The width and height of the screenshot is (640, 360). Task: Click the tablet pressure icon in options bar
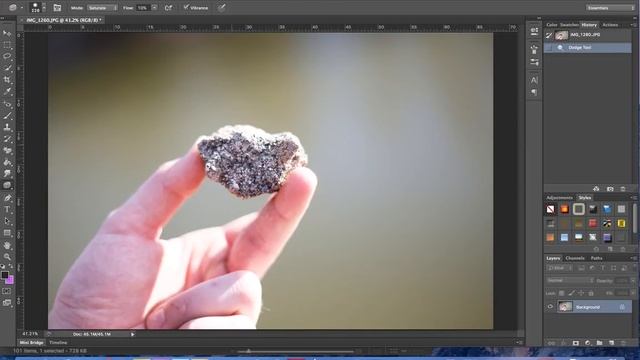point(221,8)
